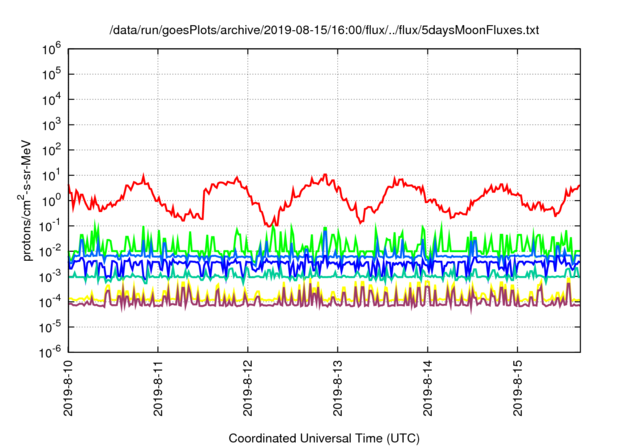Click the '2019-8-13' x-axis date label
Image resolution: width=640 pixels, height=448 pixels.
(338, 388)
